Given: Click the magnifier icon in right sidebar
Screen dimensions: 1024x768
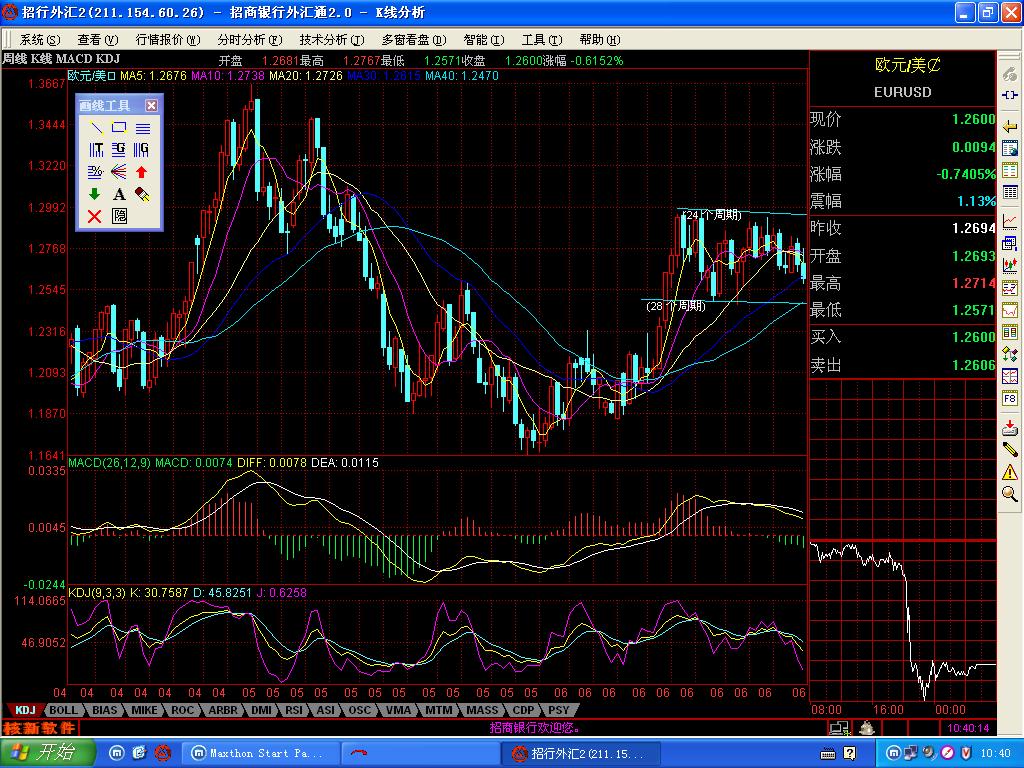Looking at the screenshot, I should pos(1010,494).
